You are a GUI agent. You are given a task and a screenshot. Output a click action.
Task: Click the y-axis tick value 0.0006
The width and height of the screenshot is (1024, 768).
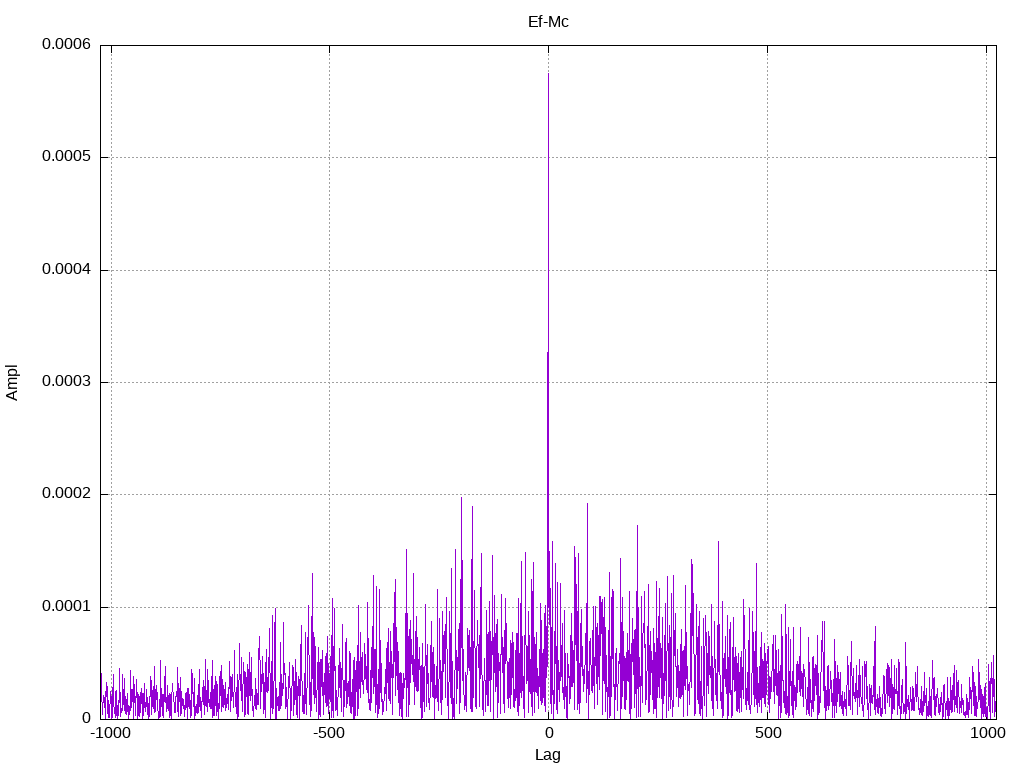(x=67, y=44)
